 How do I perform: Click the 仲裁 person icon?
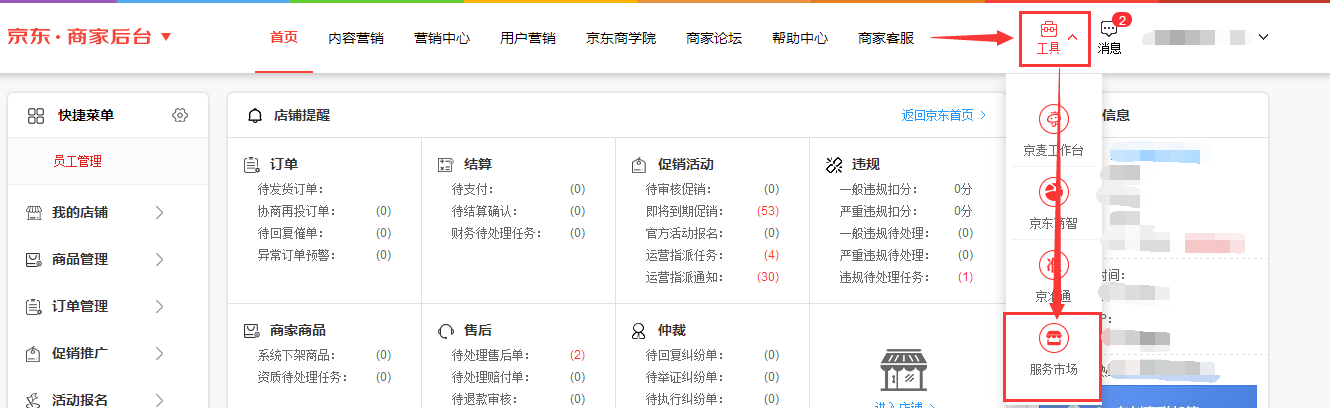[640, 330]
